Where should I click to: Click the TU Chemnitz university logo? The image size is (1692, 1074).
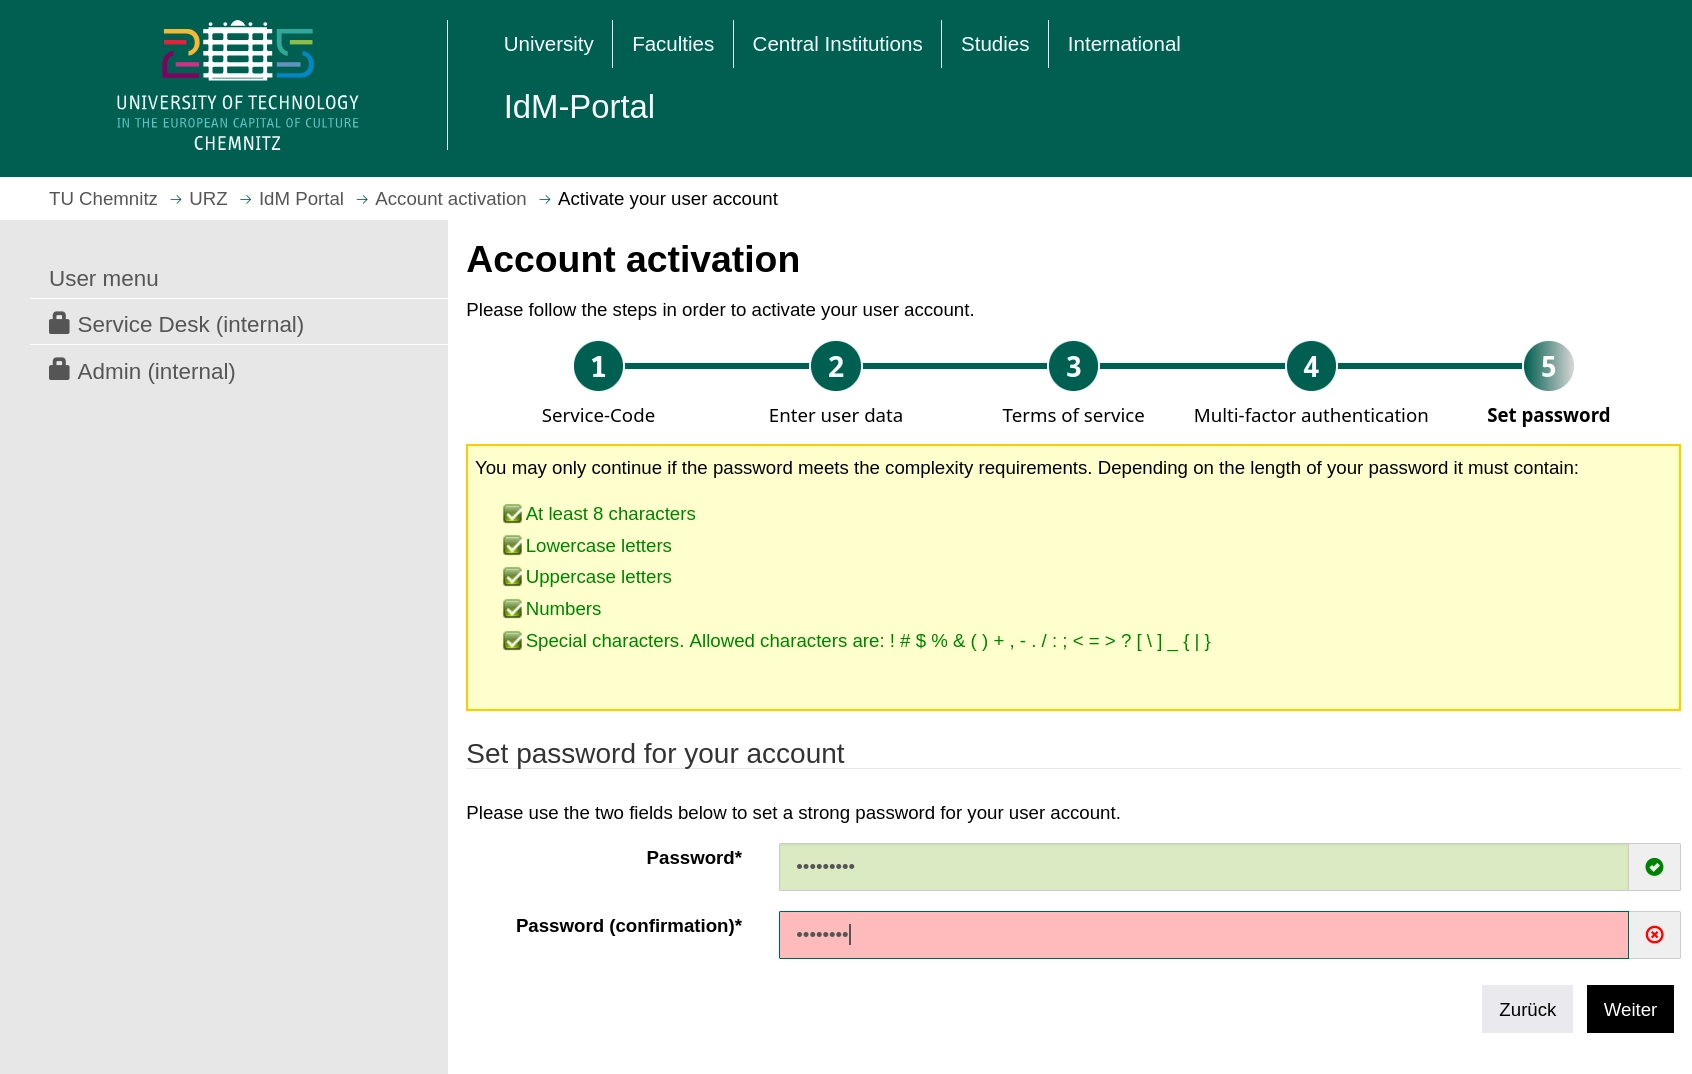point(238,80)
